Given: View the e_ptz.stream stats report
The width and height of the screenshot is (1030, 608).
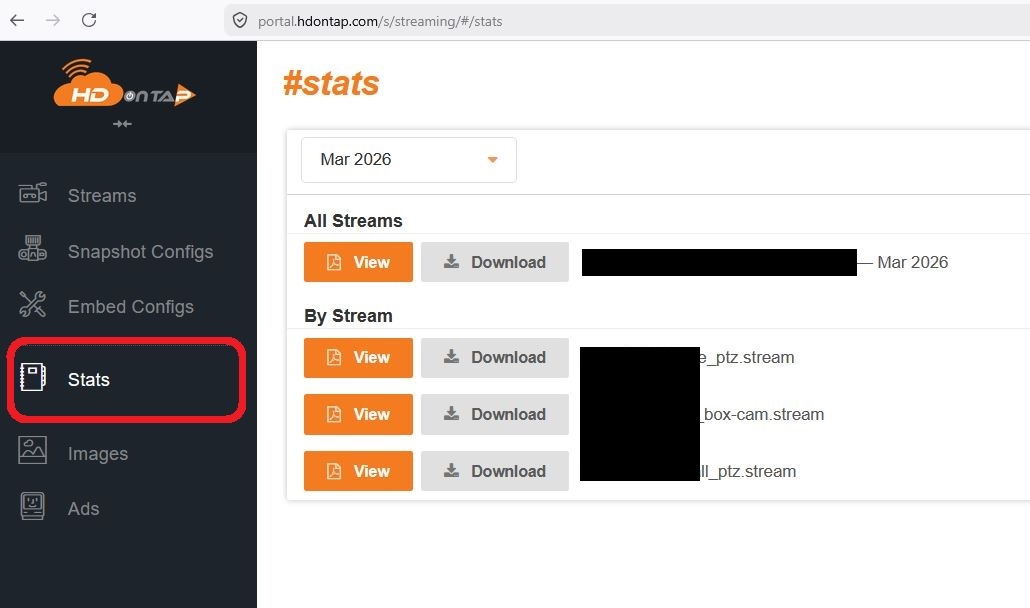Looking at the screenshot, I should coord(358,357).
